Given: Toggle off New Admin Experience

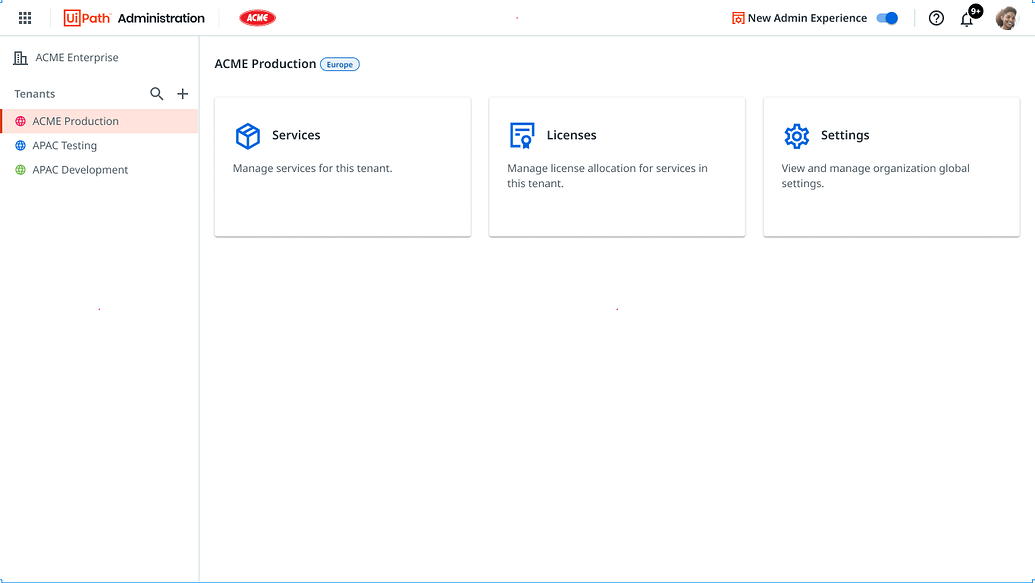Looking at the screenshot, I should (x=886, y=18).
